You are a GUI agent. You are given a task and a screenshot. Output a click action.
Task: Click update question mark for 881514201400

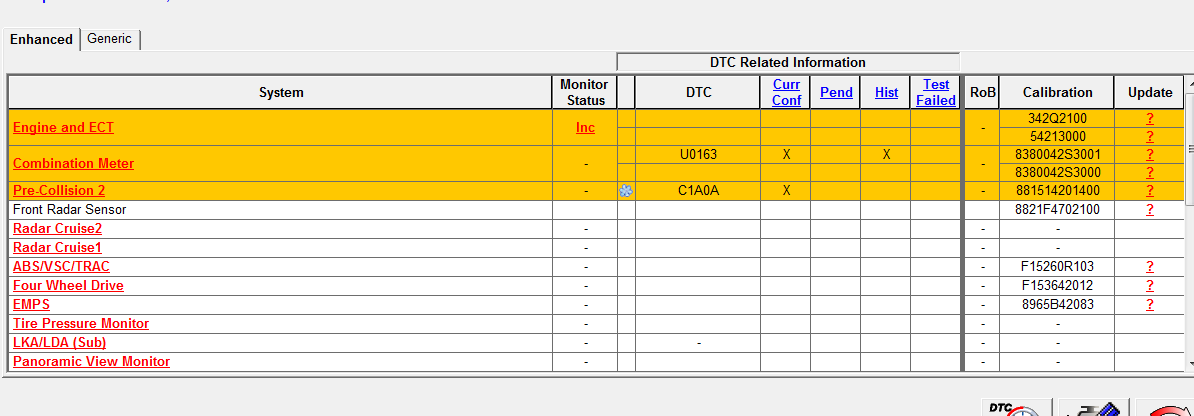1150,191
